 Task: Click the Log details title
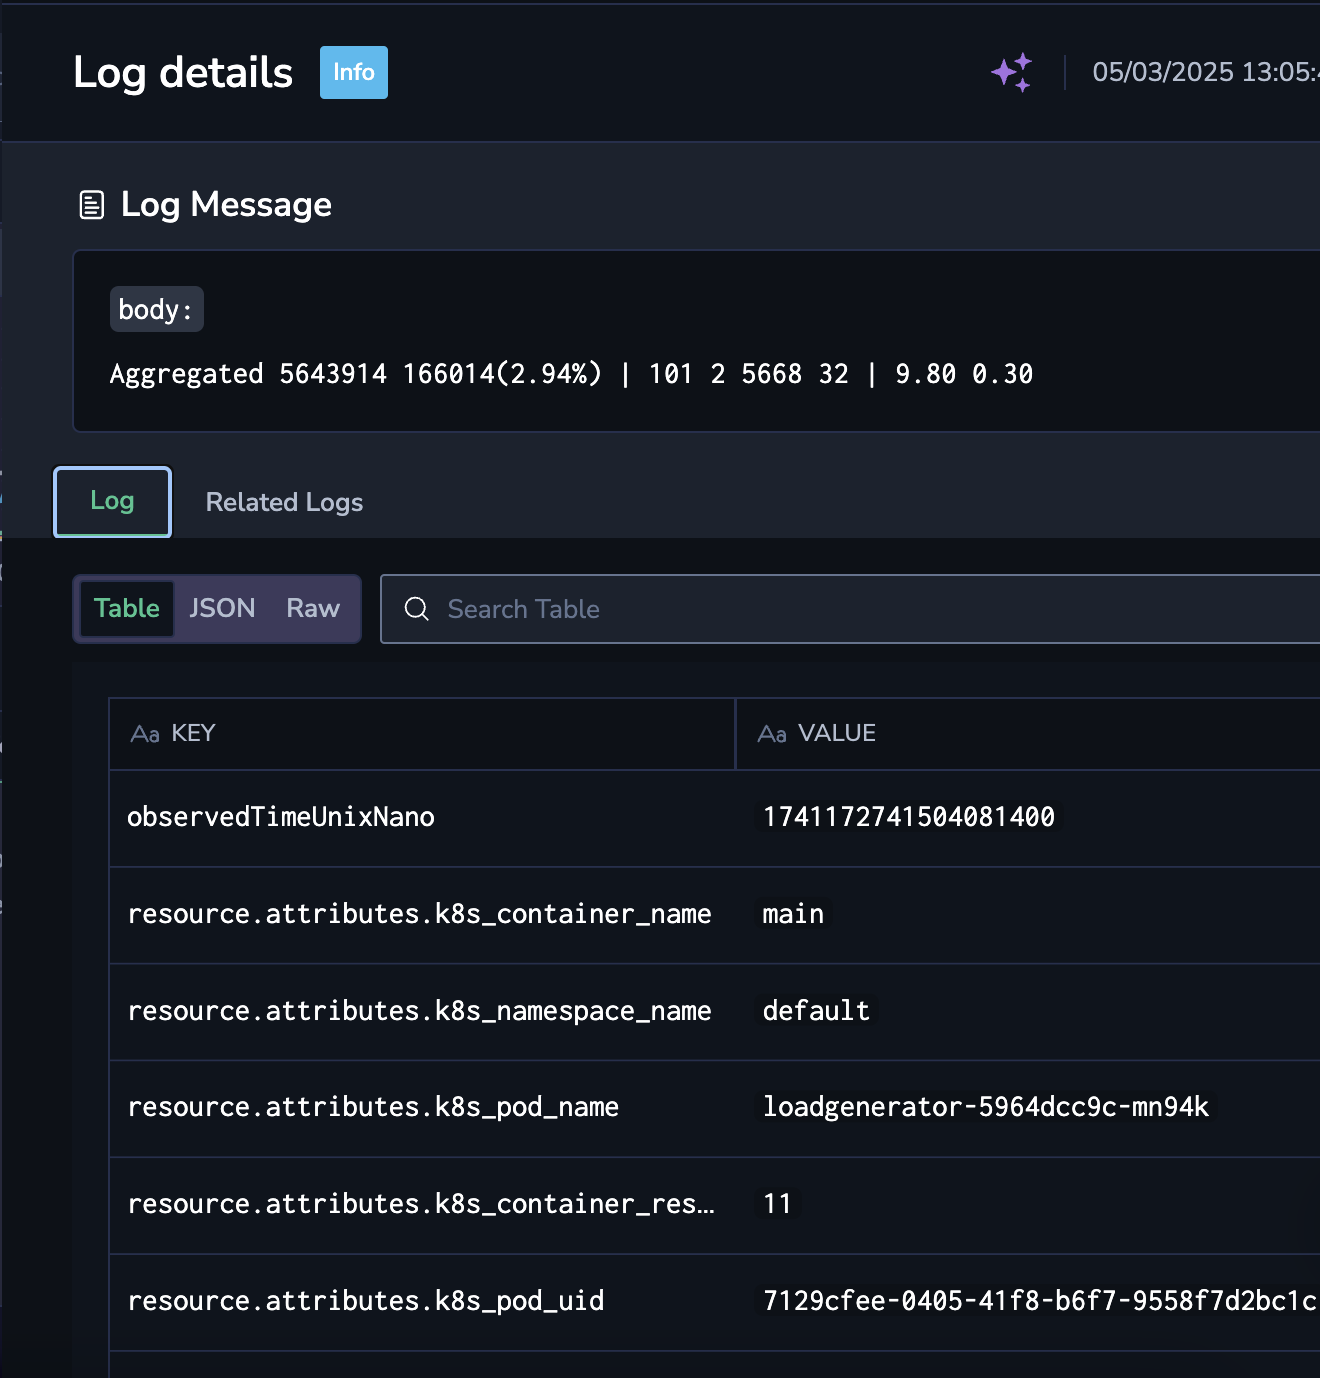click(183, 73)
